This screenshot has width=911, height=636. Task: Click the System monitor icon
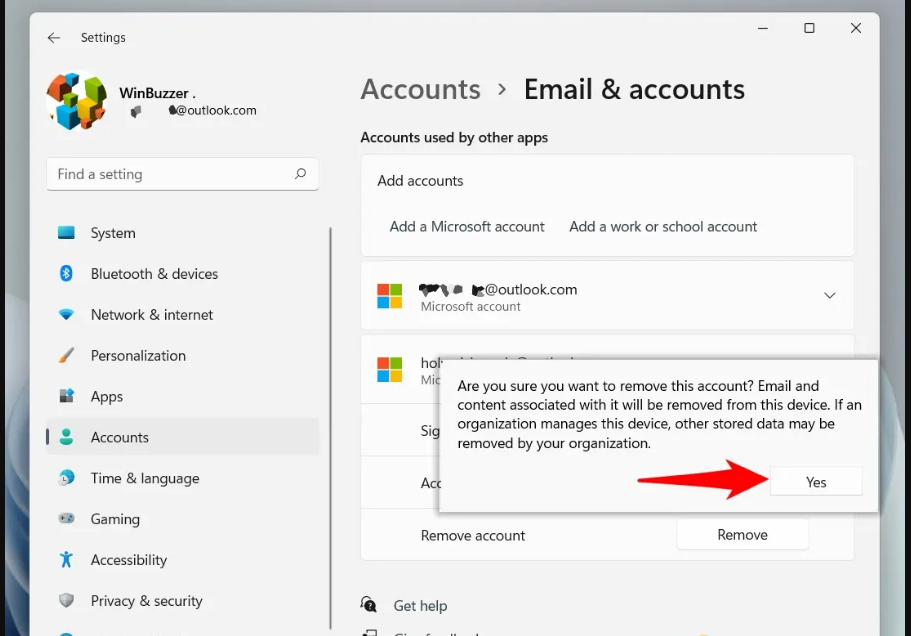coord(66,233)
